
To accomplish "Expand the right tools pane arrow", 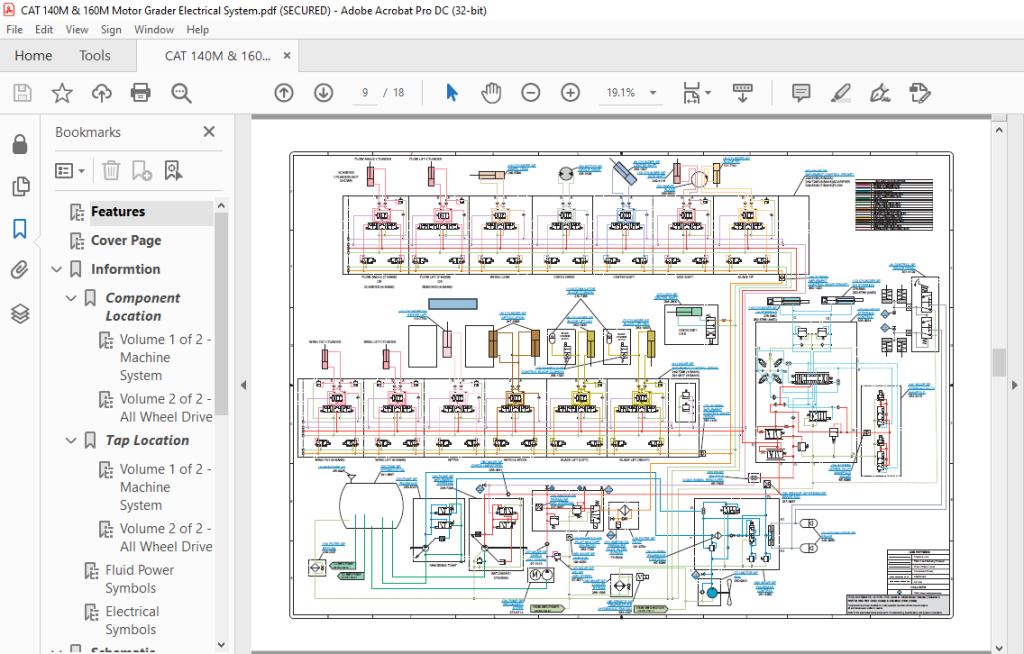I will (x=1014, y=385).
